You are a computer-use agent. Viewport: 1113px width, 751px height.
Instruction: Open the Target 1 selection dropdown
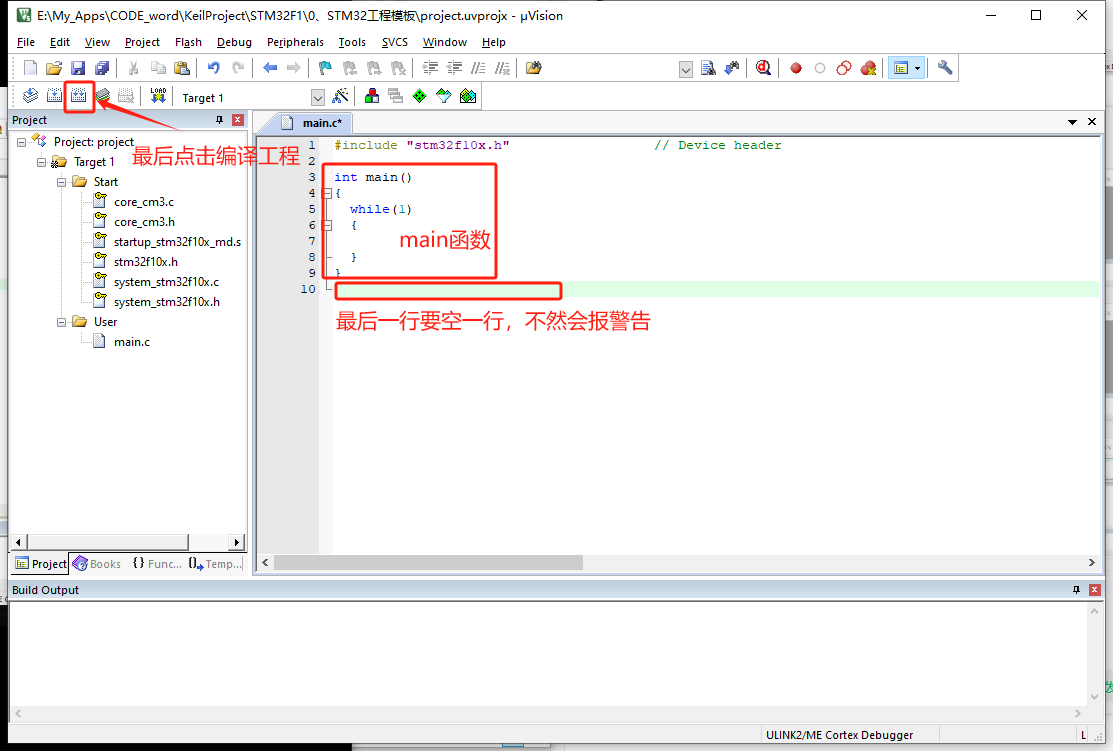pyautogui.click(x=318, y=97)
